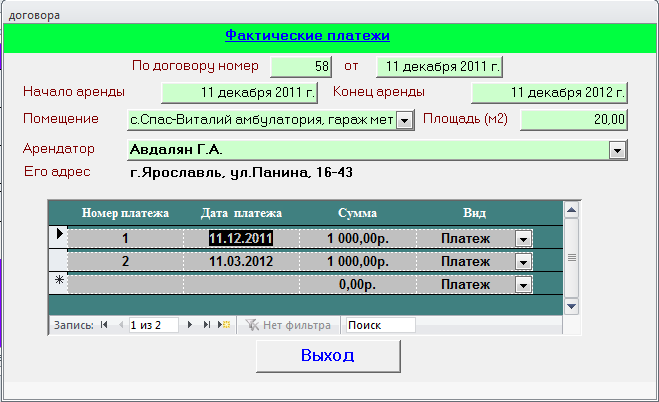Click the 'Сумма' column header
This screenshot has width=659, height=402.
click(357, 213)
